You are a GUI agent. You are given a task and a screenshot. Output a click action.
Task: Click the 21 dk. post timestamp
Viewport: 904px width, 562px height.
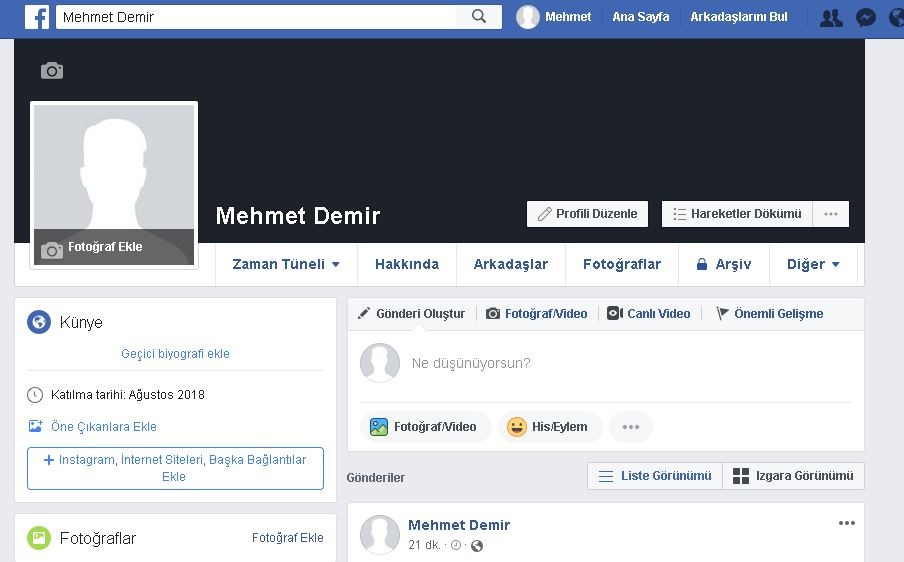[424, 545]
